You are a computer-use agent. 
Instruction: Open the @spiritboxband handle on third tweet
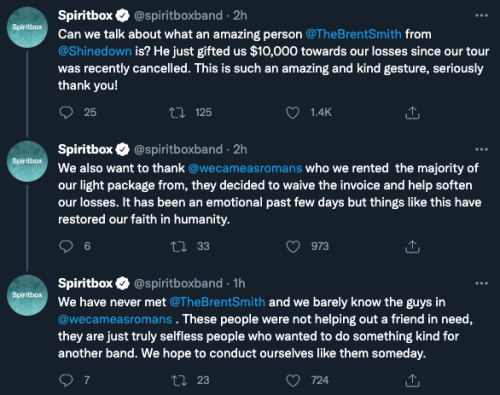pyautogui.click(x=178, y=284)
